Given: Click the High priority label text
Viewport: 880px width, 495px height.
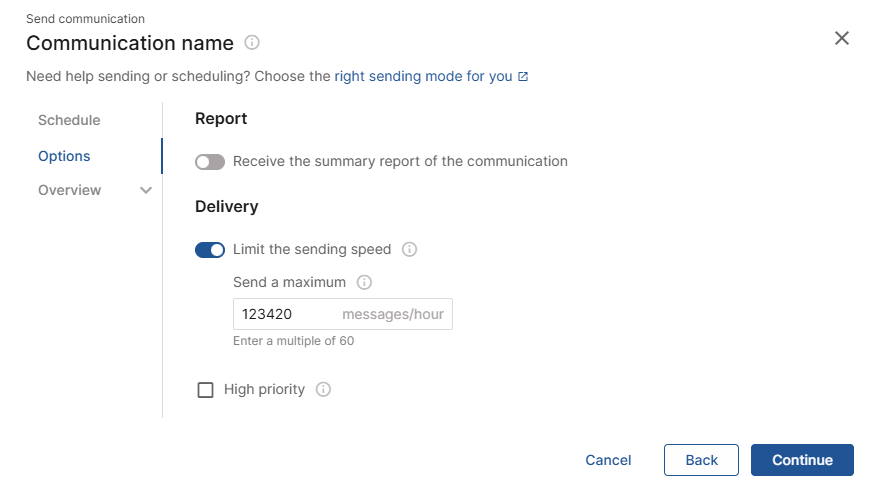Looking at the screenshot, I should [264, 389].
